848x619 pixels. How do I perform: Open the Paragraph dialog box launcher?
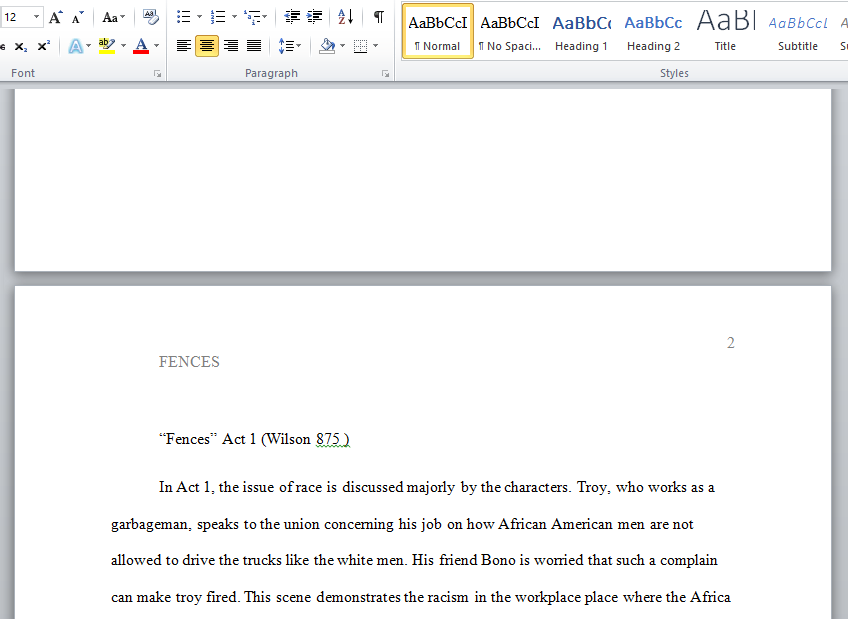[x=386, y=74]
